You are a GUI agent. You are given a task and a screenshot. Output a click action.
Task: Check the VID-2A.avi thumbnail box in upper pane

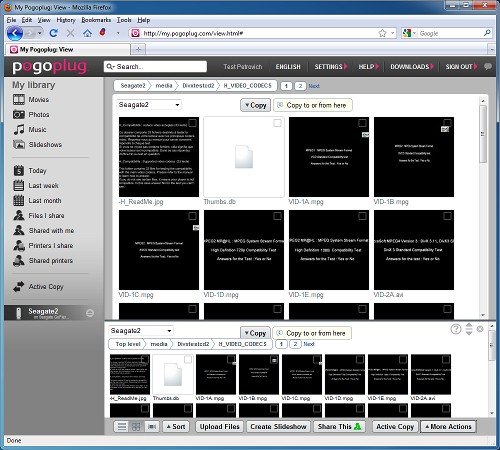(447, 216)
